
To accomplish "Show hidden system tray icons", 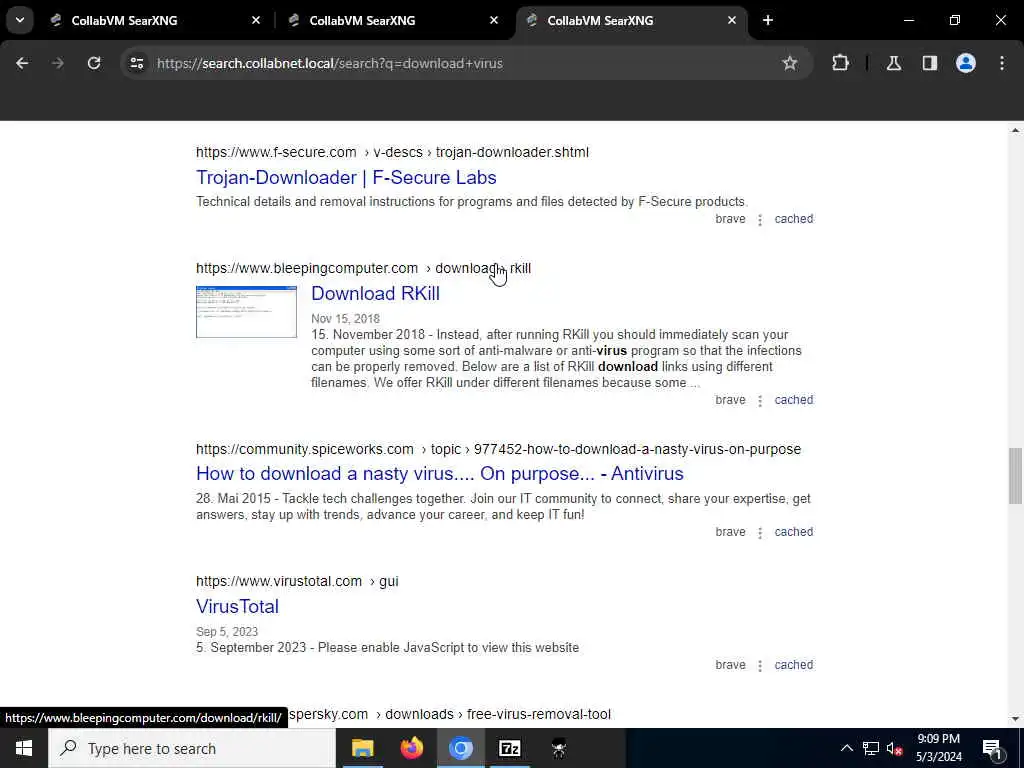I will click(846, 748).
